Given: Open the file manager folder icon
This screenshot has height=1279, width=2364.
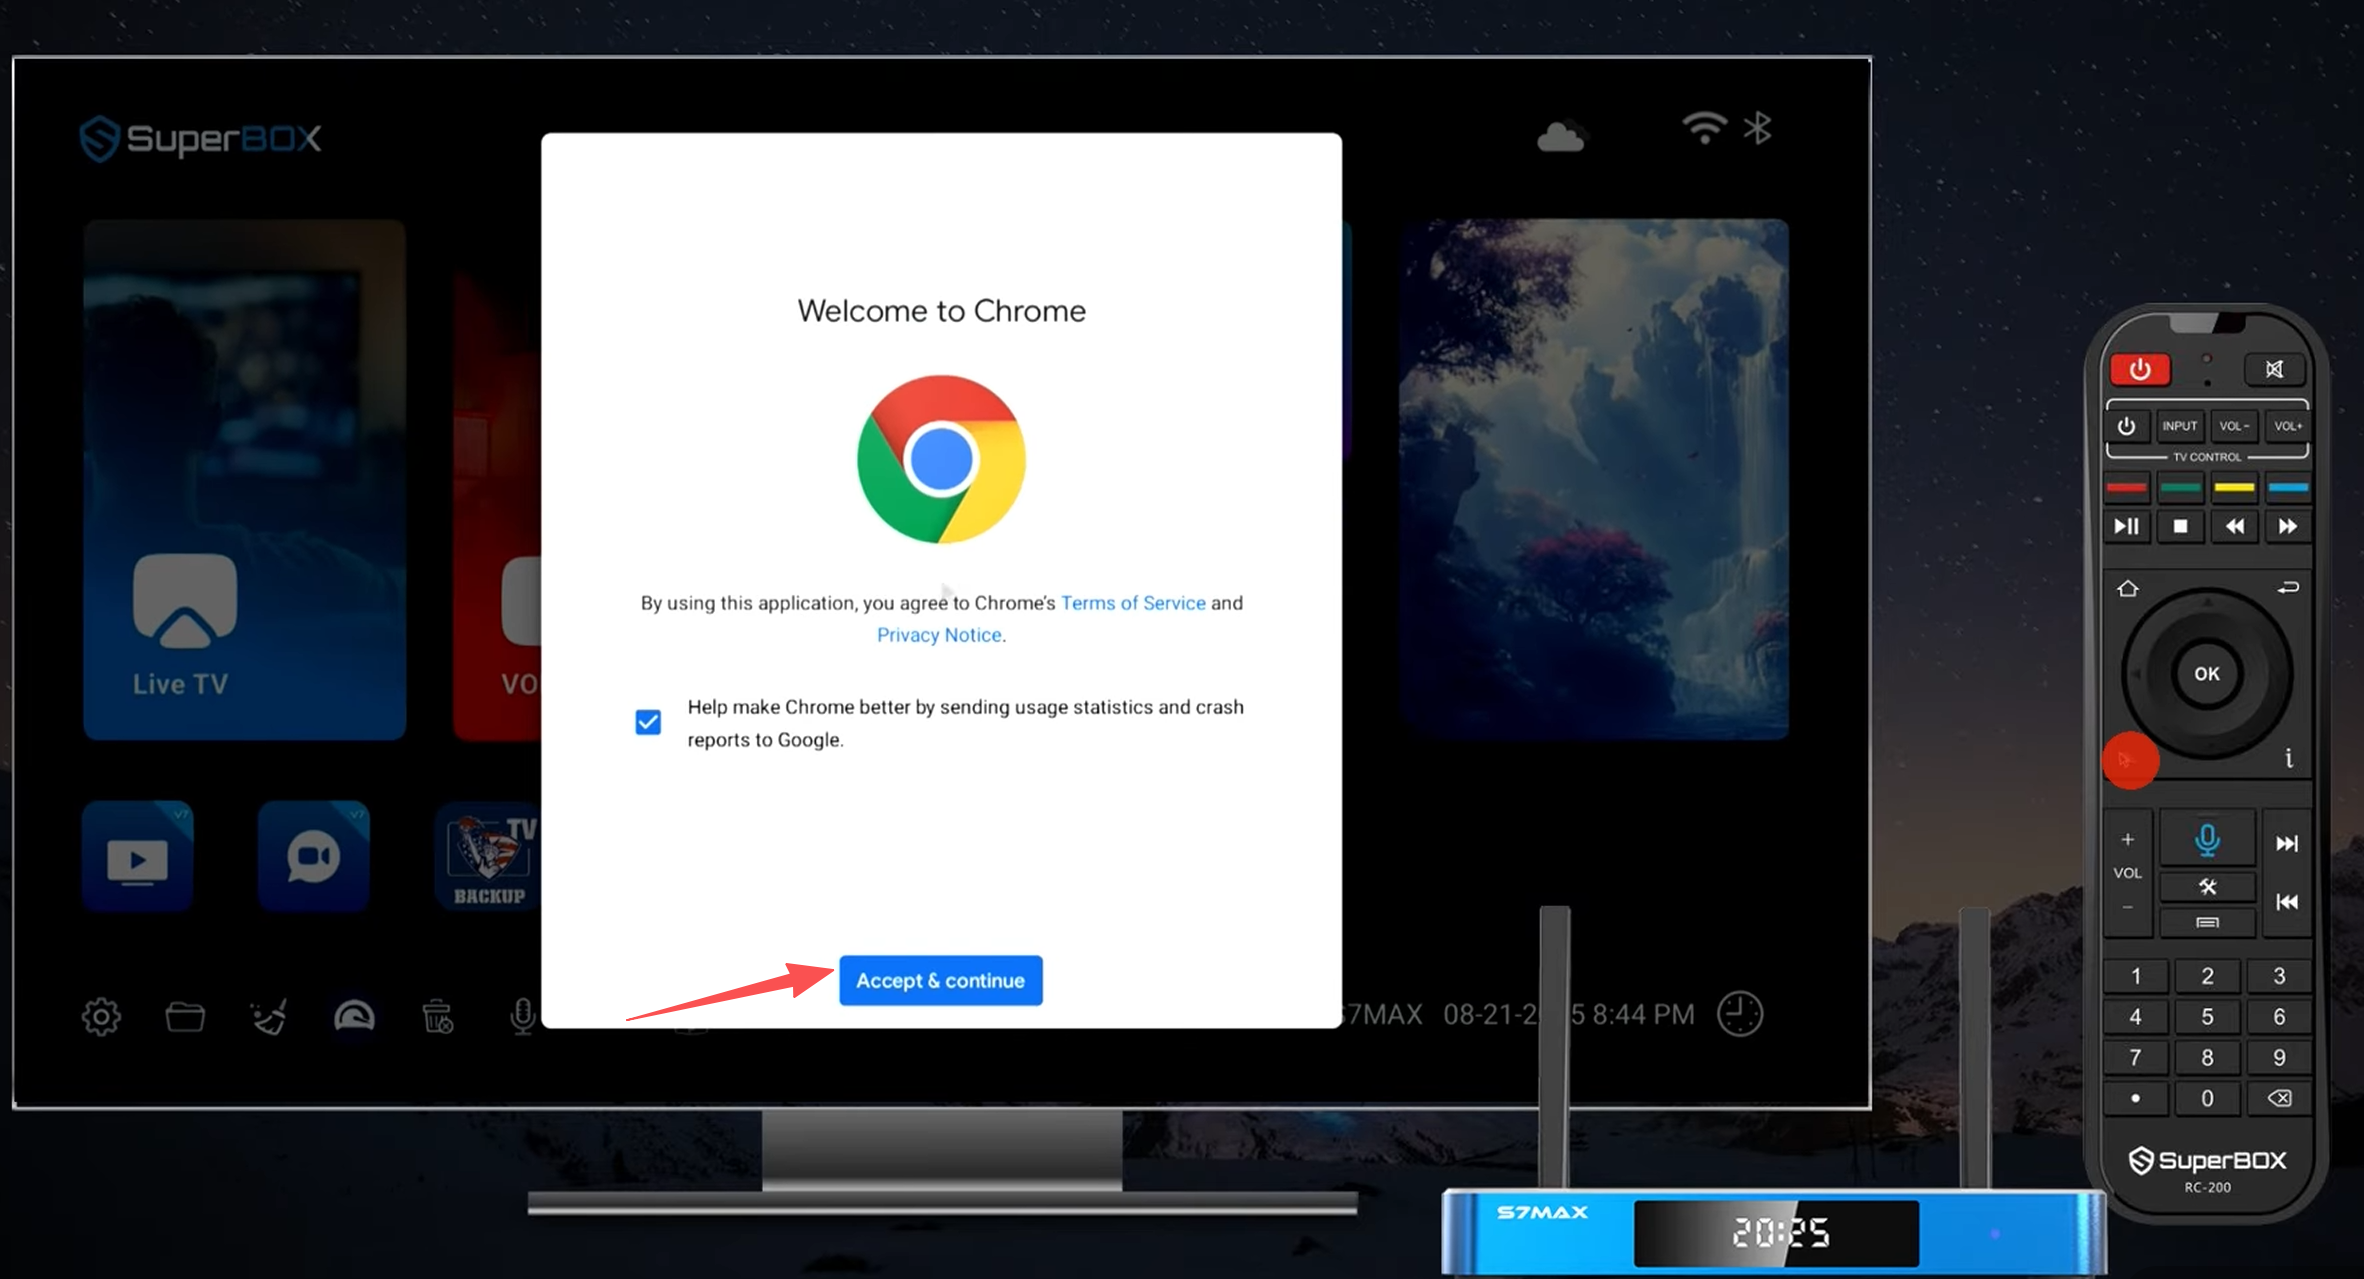Looking at the screenshot, I should tap(185, 1017).
